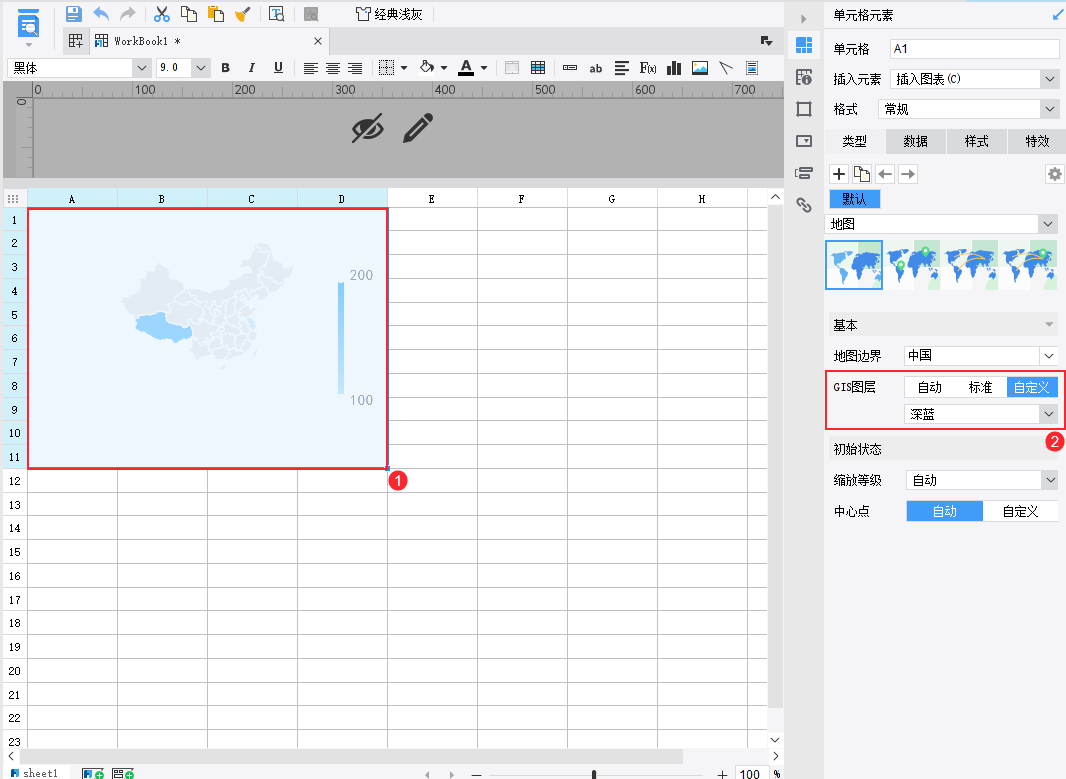The width and height of the screenshot is (1066, 779).
Task: Toggle the crossed-eye visibility icon
Action: point(368,128)
